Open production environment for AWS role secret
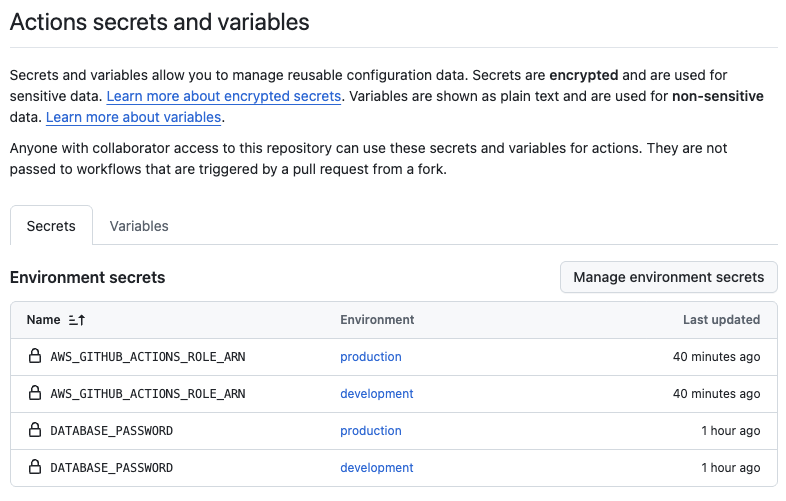Image resolution: width=786 pixels, height=501 pixels. tap(370, 357)
